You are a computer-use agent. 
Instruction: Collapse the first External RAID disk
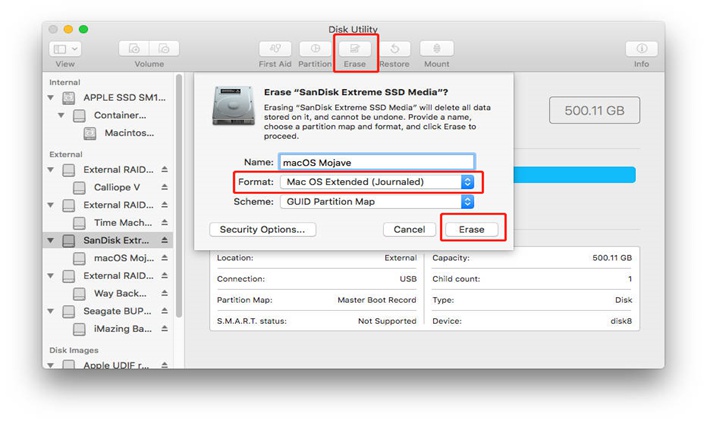(51, 170)
